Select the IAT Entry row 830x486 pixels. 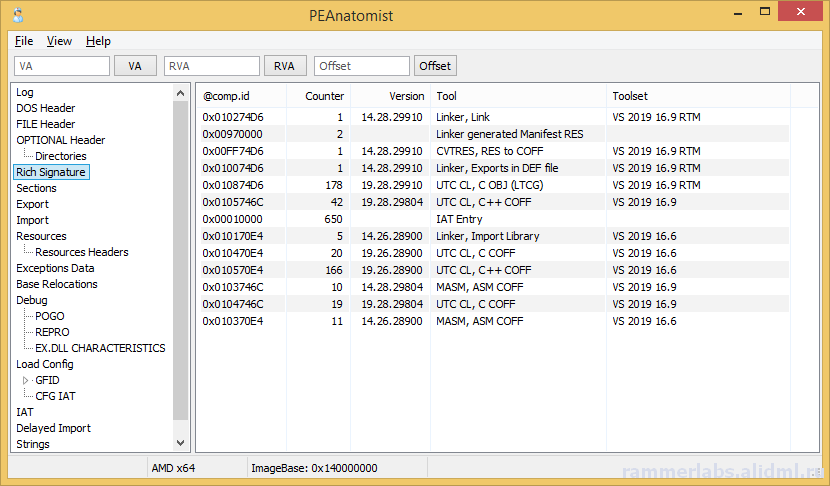pos(494,219)
